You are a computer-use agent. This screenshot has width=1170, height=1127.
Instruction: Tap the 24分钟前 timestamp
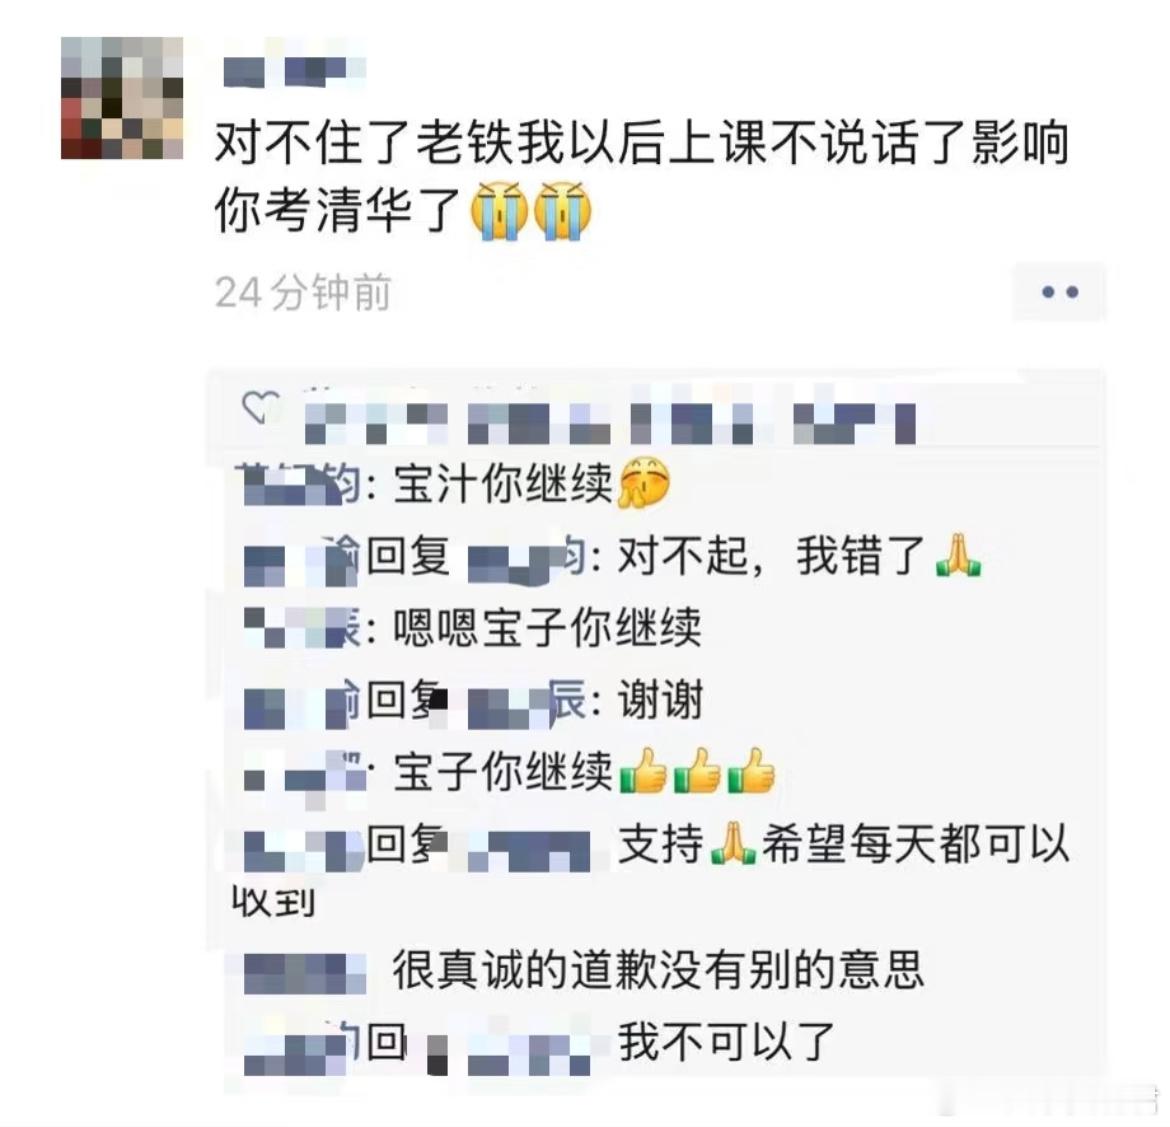point(303,292)
